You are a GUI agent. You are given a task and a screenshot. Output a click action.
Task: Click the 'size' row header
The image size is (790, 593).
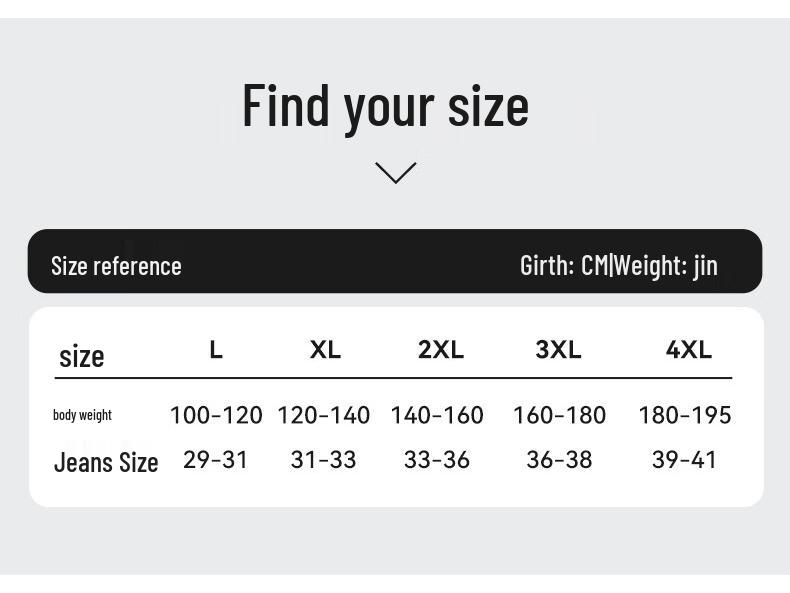[81, 356]
